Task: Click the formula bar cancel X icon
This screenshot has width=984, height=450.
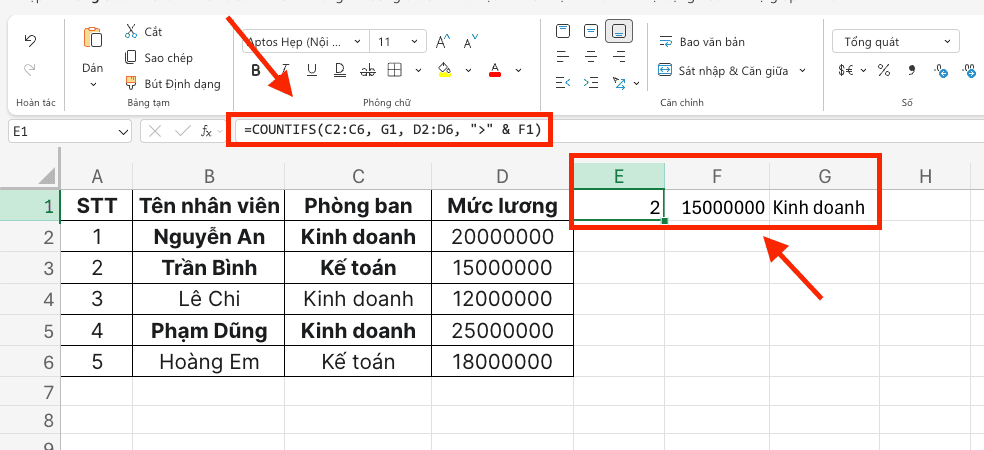Action: (155, 131)
